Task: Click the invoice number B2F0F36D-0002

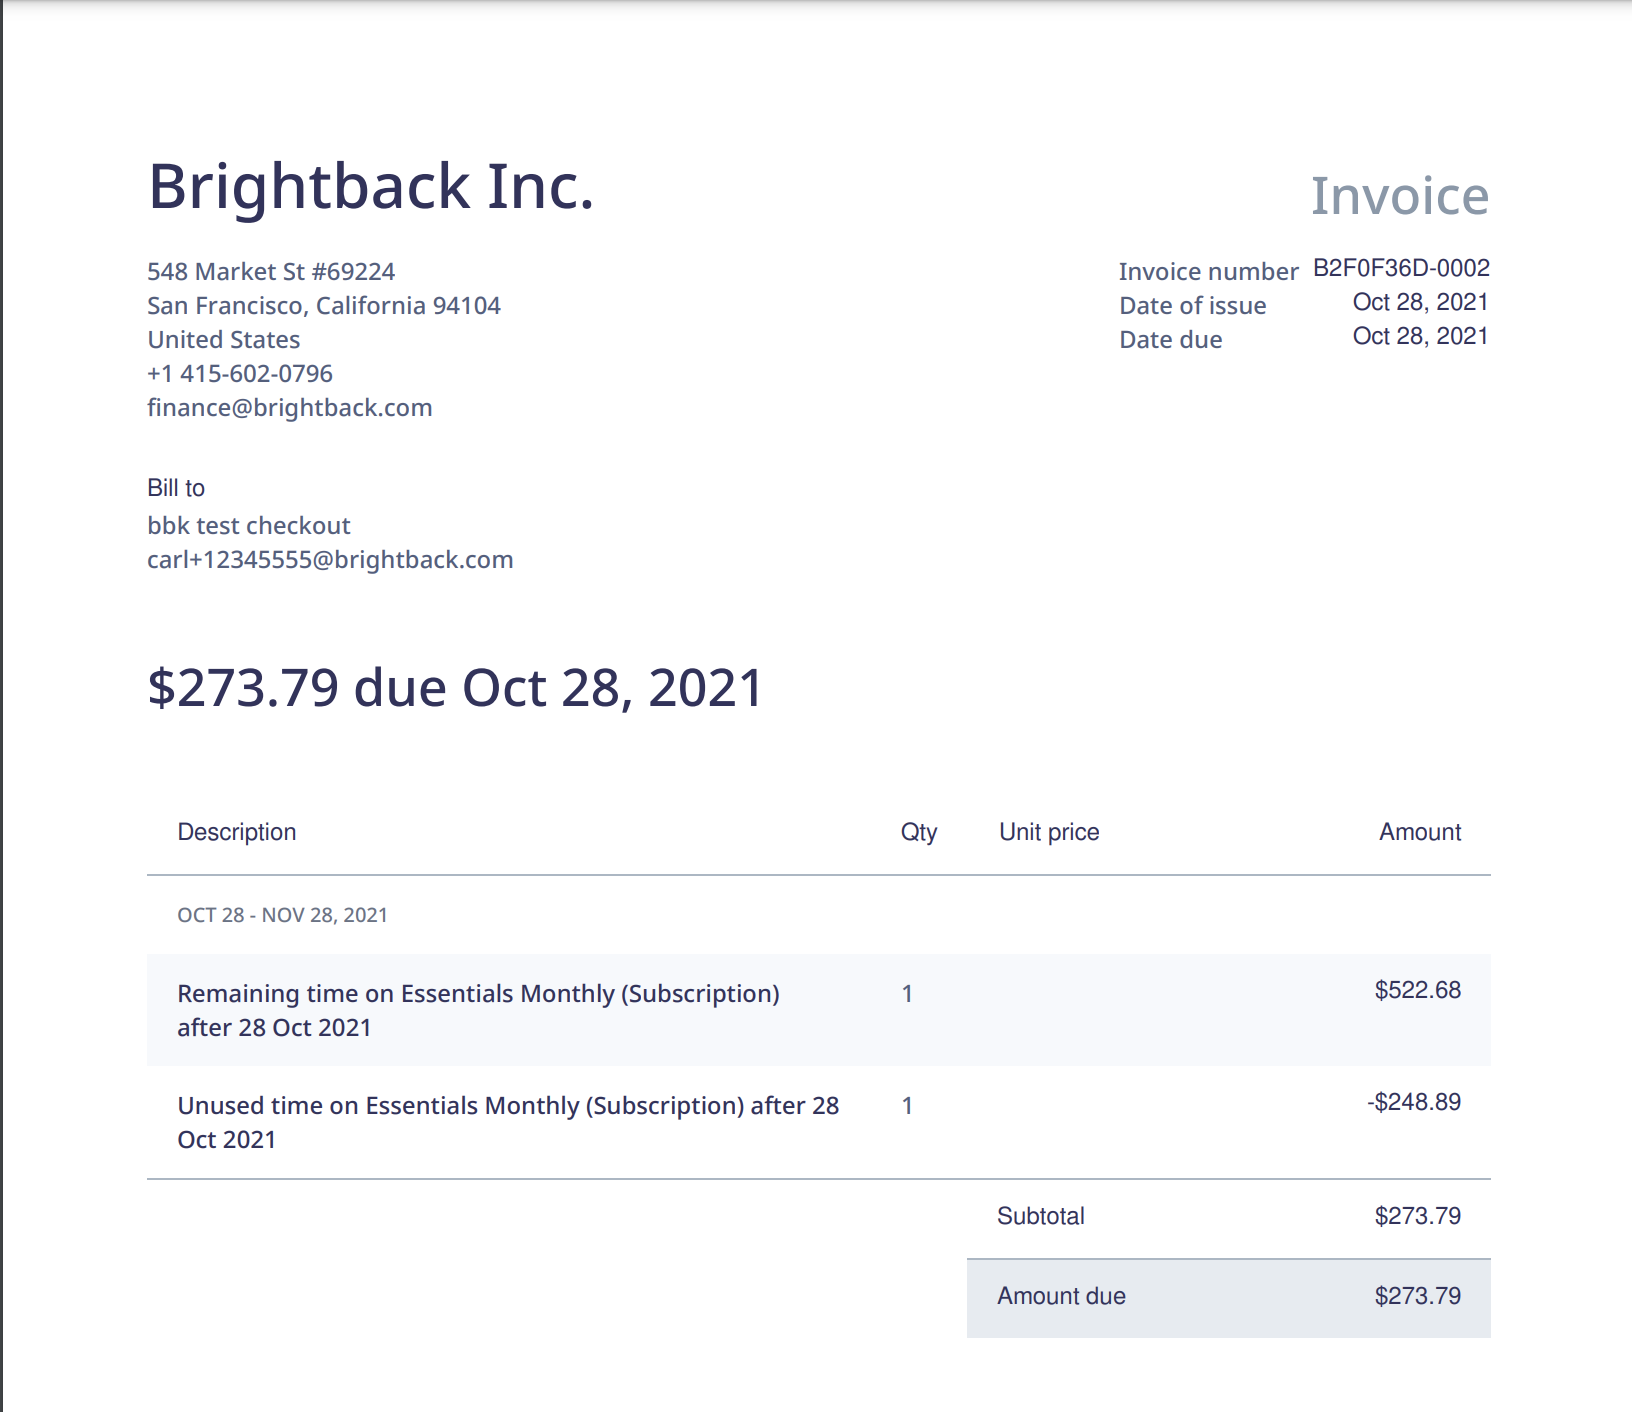Action: click(1400, 268)
